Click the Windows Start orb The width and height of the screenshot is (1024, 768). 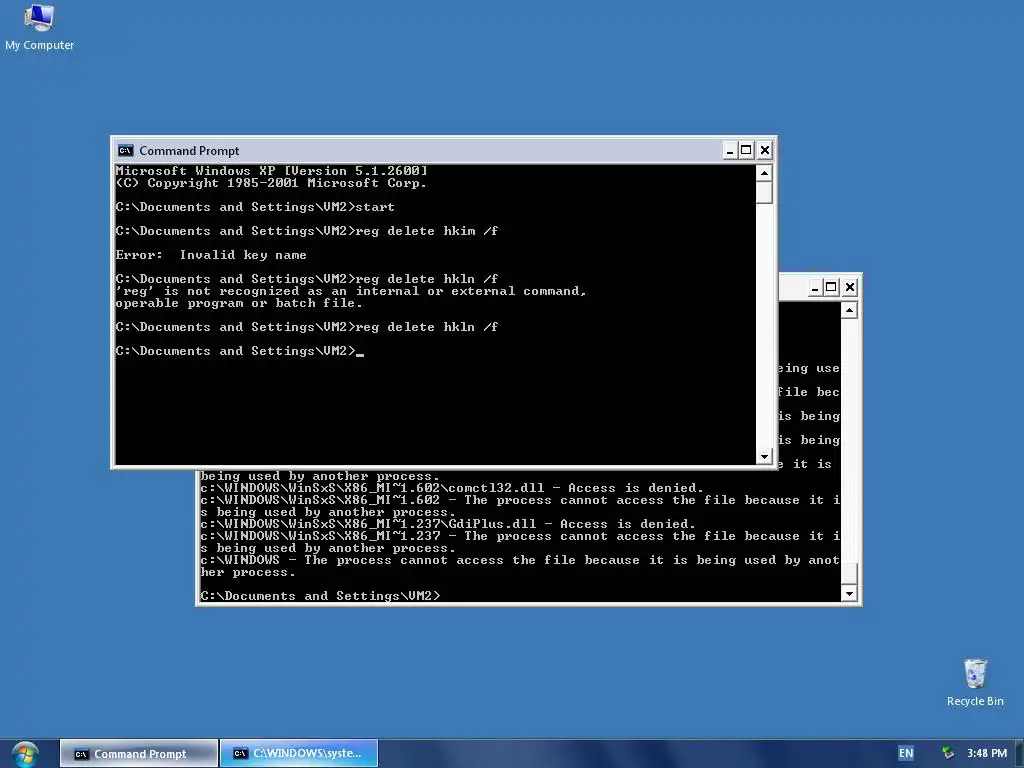tap(25, 754)
